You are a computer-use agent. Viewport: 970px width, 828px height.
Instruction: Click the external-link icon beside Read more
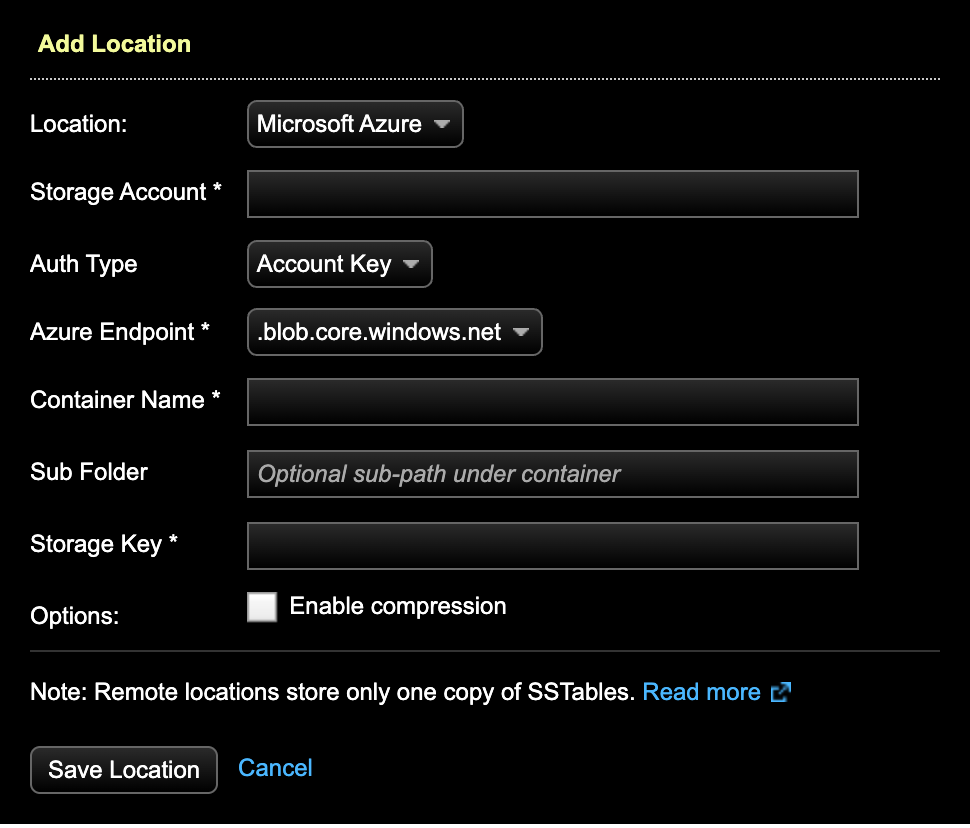pos(781,691)
